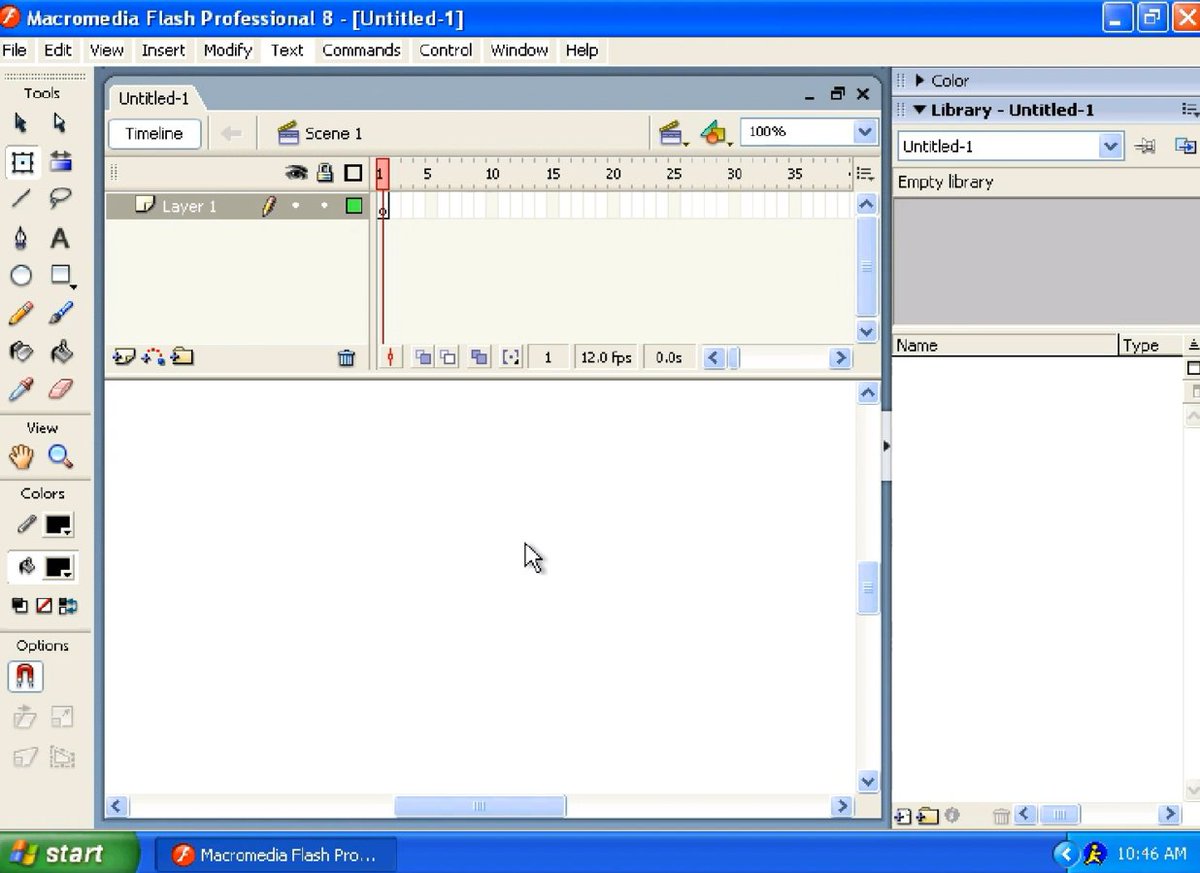The image size is (1200, 873).
Task: Add a motion guide layer
Action: pyautogui.click(x=153, y=356)
